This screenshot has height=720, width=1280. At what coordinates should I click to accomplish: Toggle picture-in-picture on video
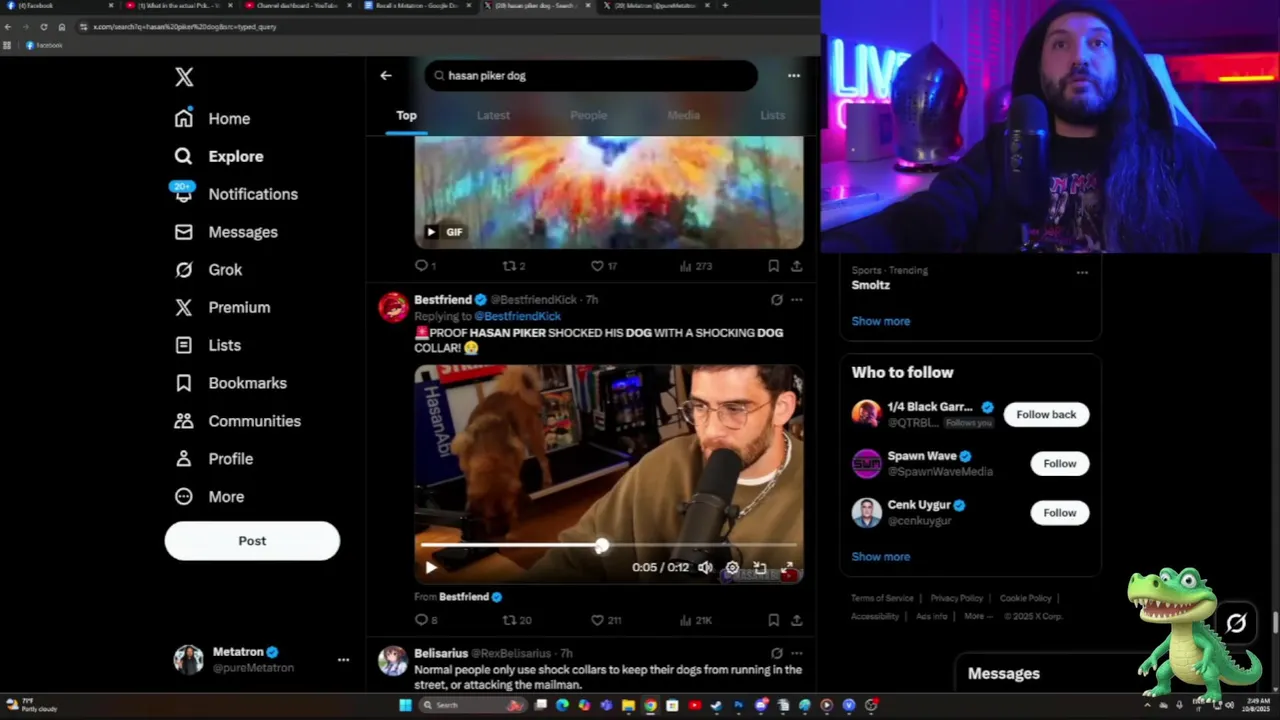point(759,567)
